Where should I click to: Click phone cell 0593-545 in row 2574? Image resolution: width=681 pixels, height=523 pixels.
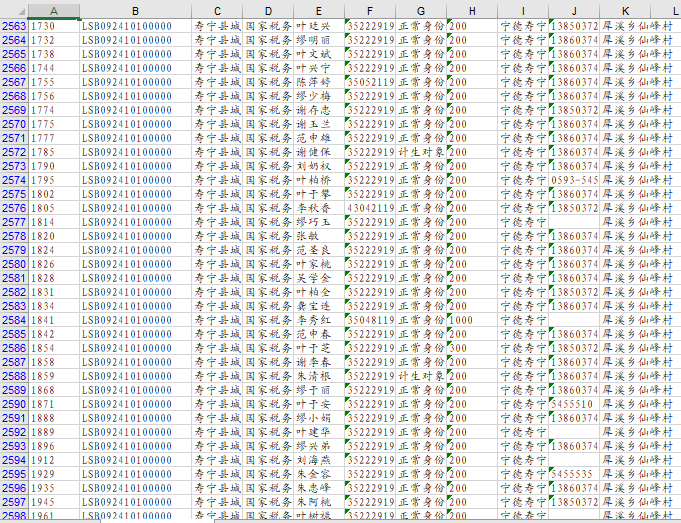tap(574, 180)
